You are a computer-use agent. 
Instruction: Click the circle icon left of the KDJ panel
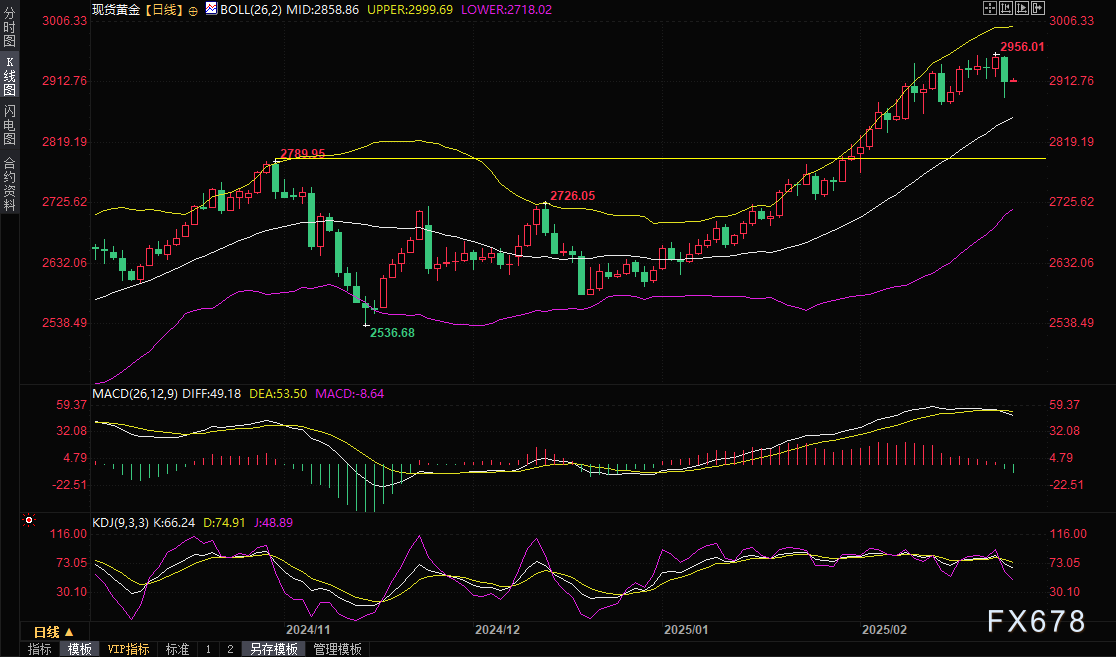point(29,521)
